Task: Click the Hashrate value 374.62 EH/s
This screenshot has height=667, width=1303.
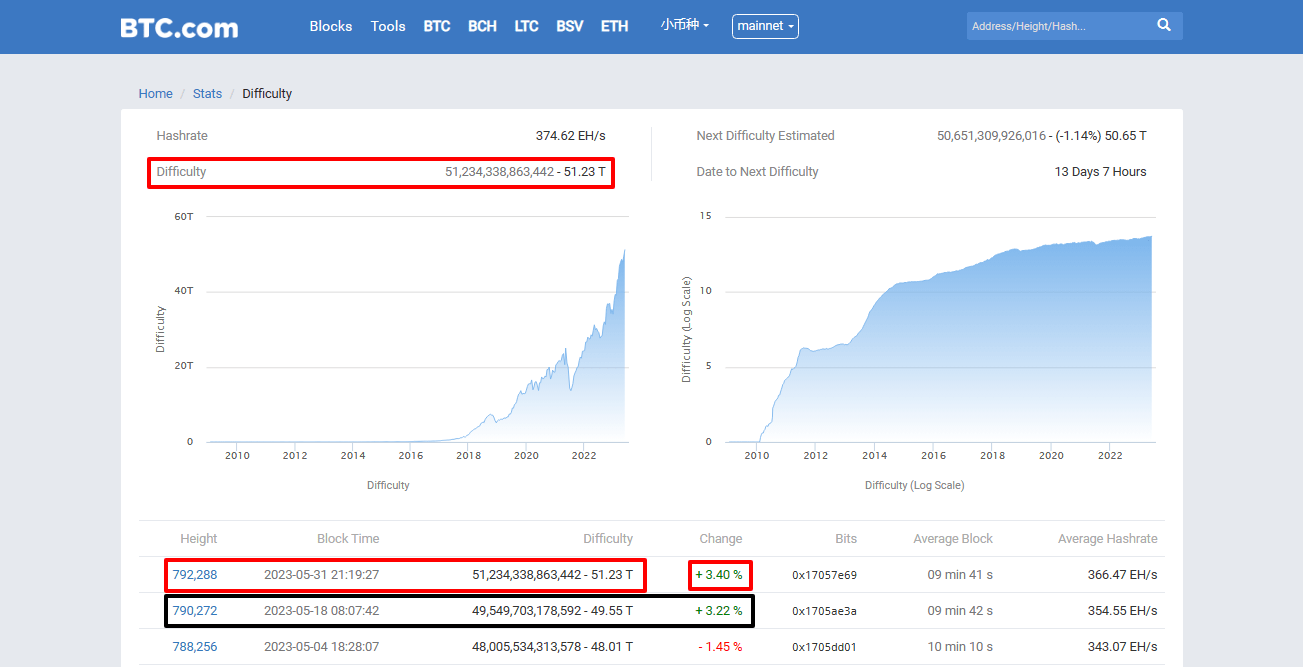Action: pos(571,136)
